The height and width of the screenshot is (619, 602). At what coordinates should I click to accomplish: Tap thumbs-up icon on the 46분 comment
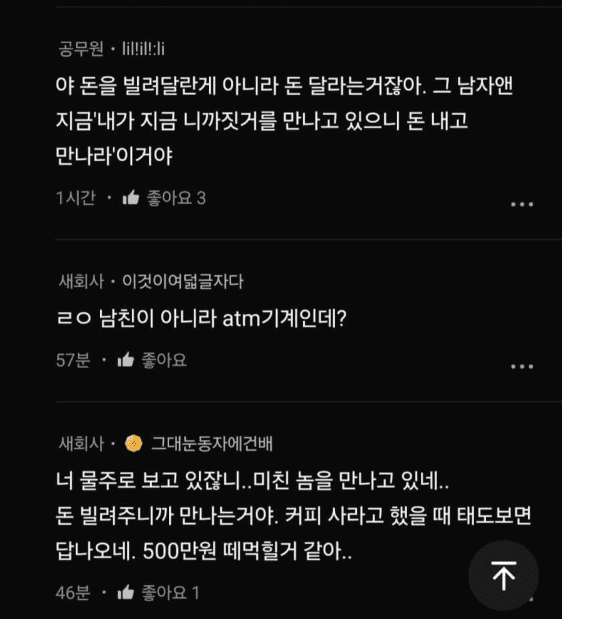[126, 592]
